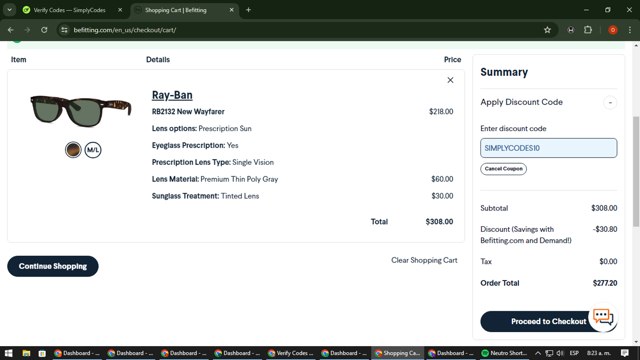The height and width of the screenshot is (360, 640).
Task: Open the Wayfarer sunglasses thumbnail
Action: point(80,111)
